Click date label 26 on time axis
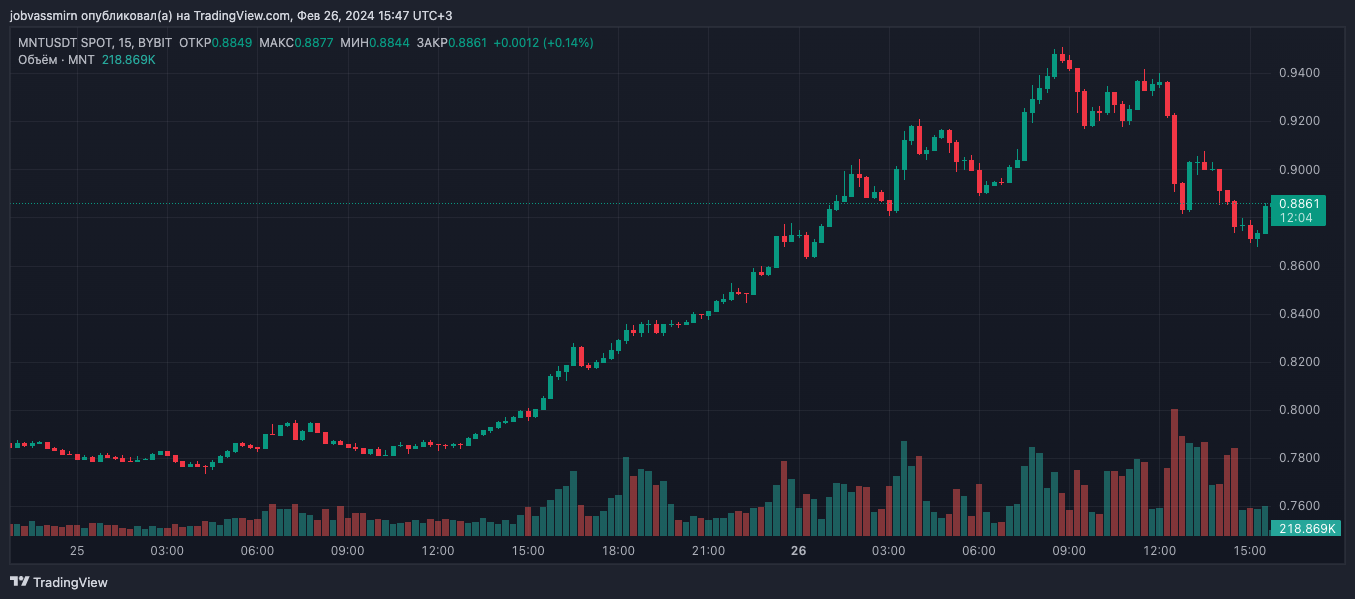 coord(798,551)
